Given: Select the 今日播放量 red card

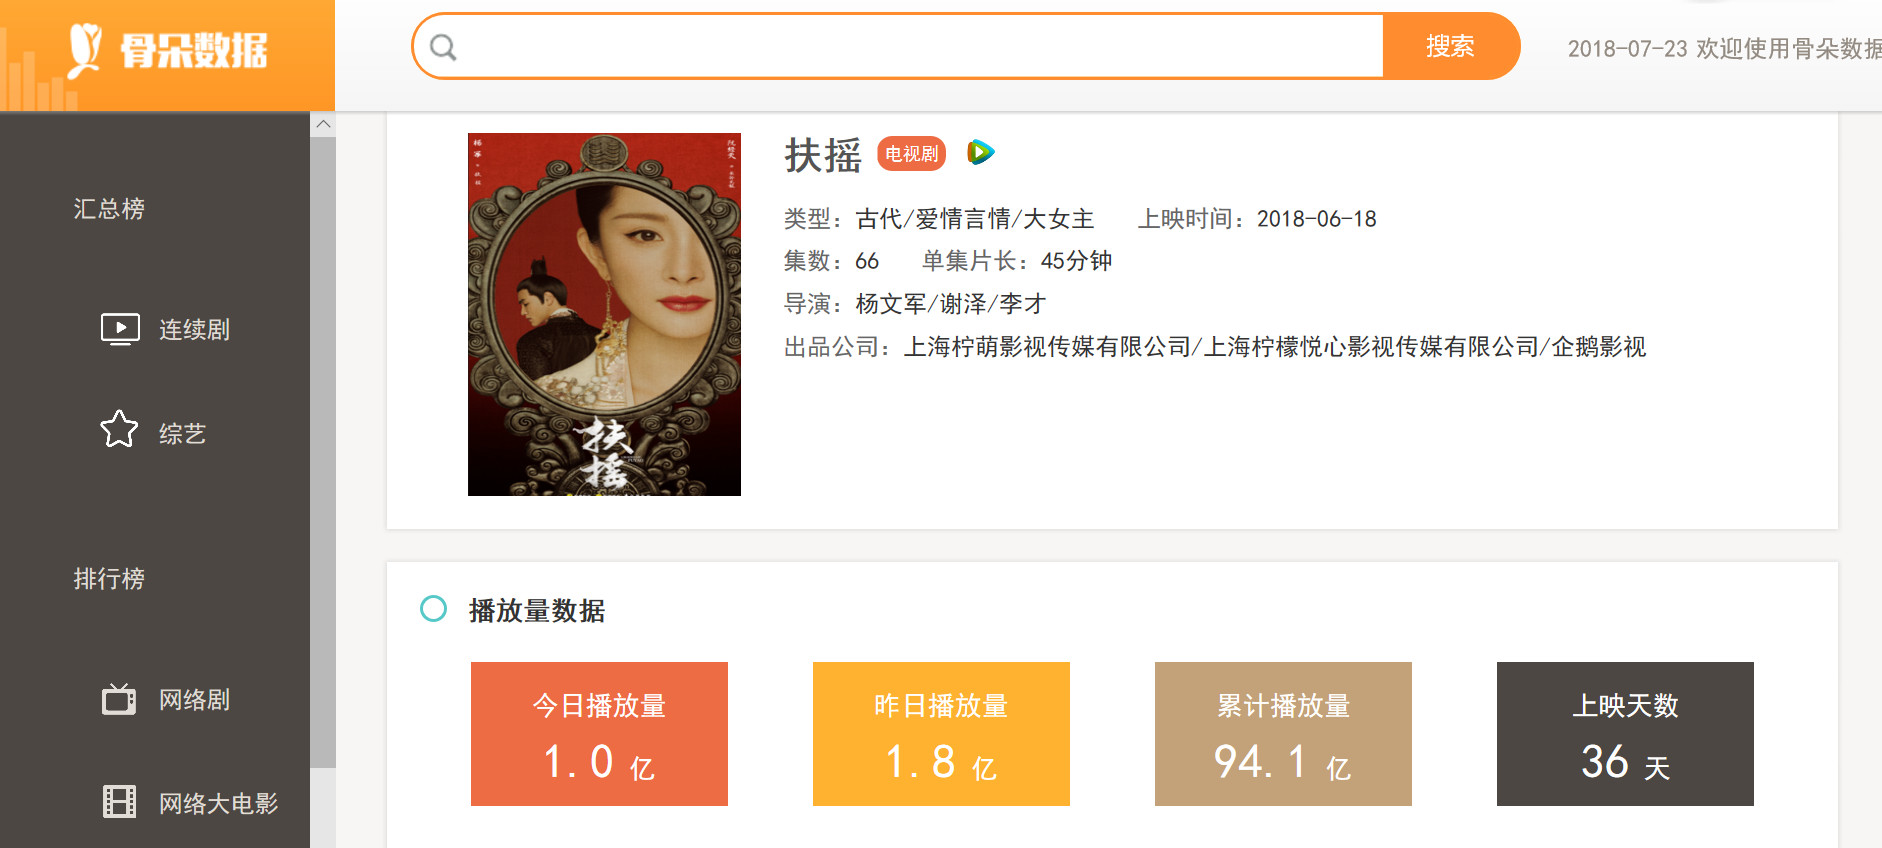Looking at the screenshot, I should click(x=599, y=734).
